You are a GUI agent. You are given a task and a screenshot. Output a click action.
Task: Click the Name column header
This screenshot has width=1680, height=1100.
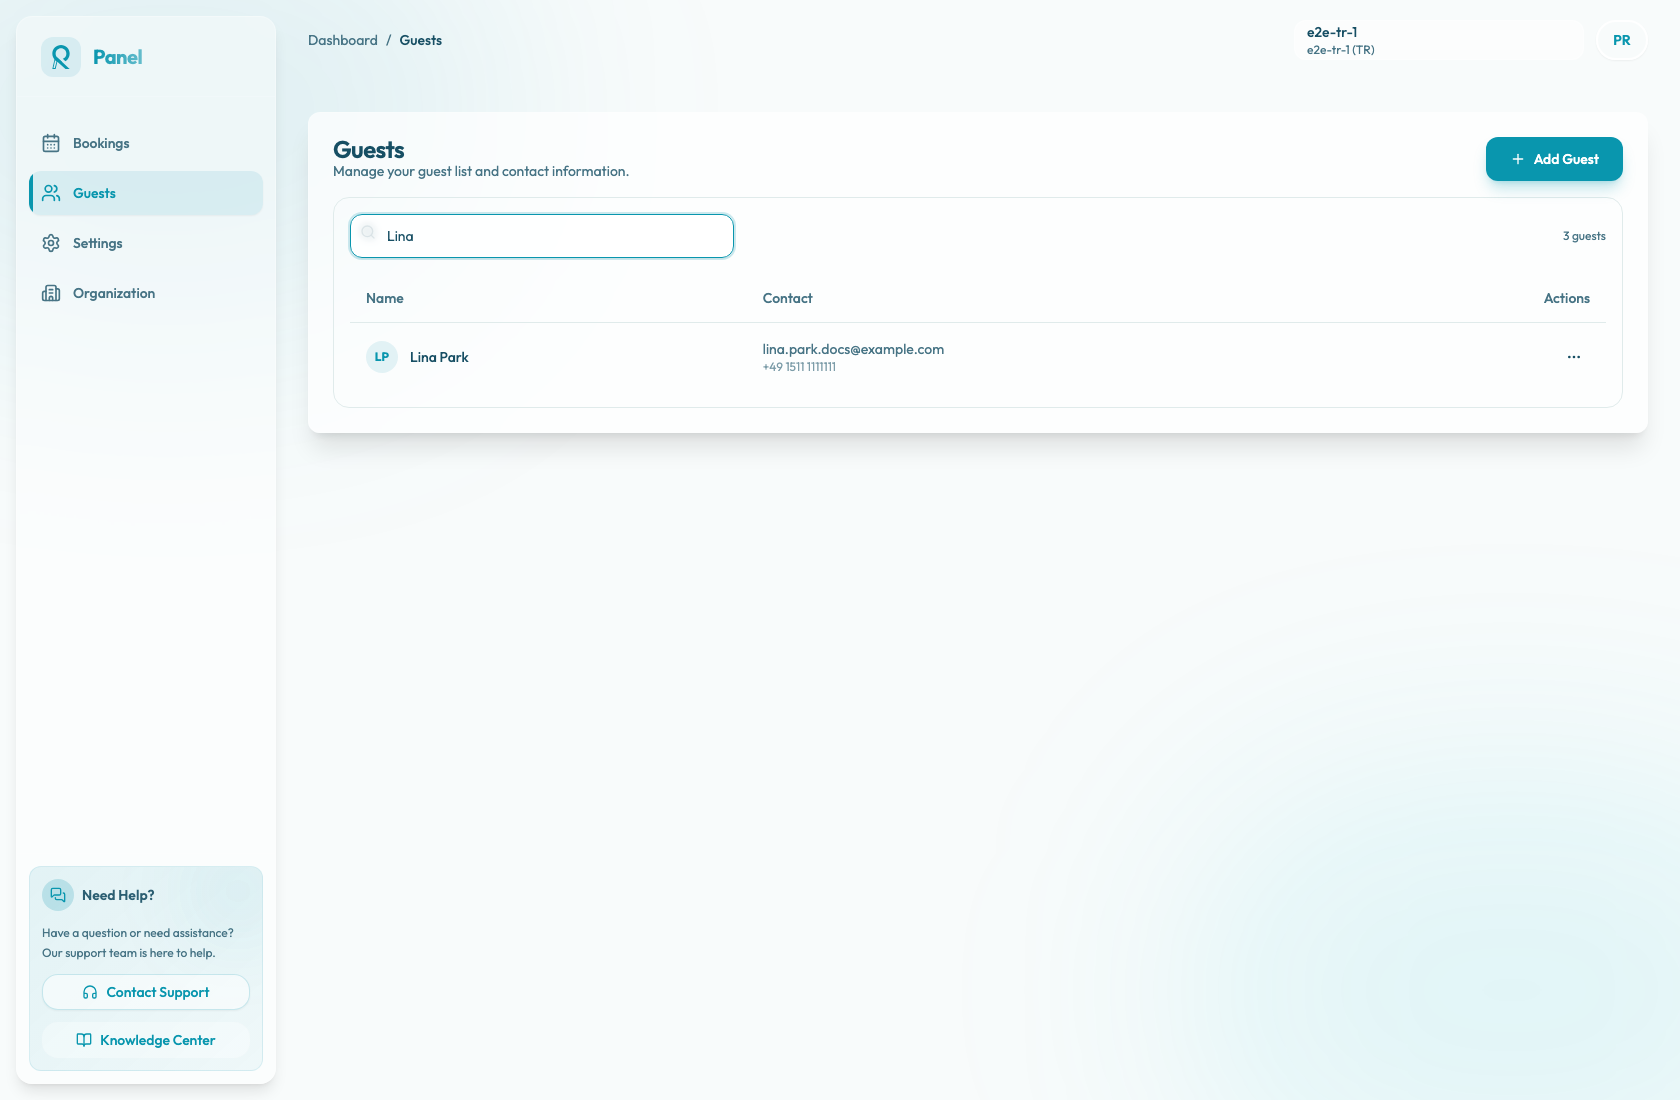(385, 298)
